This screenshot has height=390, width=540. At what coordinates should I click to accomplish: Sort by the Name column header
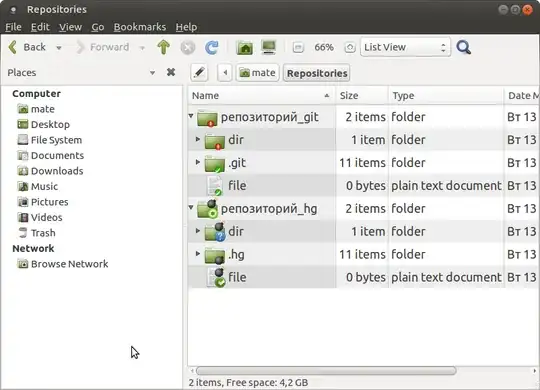coord(261,95)
